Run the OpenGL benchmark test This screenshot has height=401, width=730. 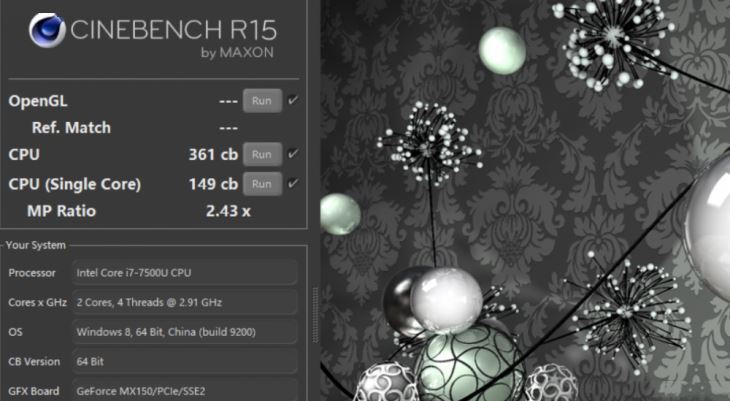click(262, 101)
